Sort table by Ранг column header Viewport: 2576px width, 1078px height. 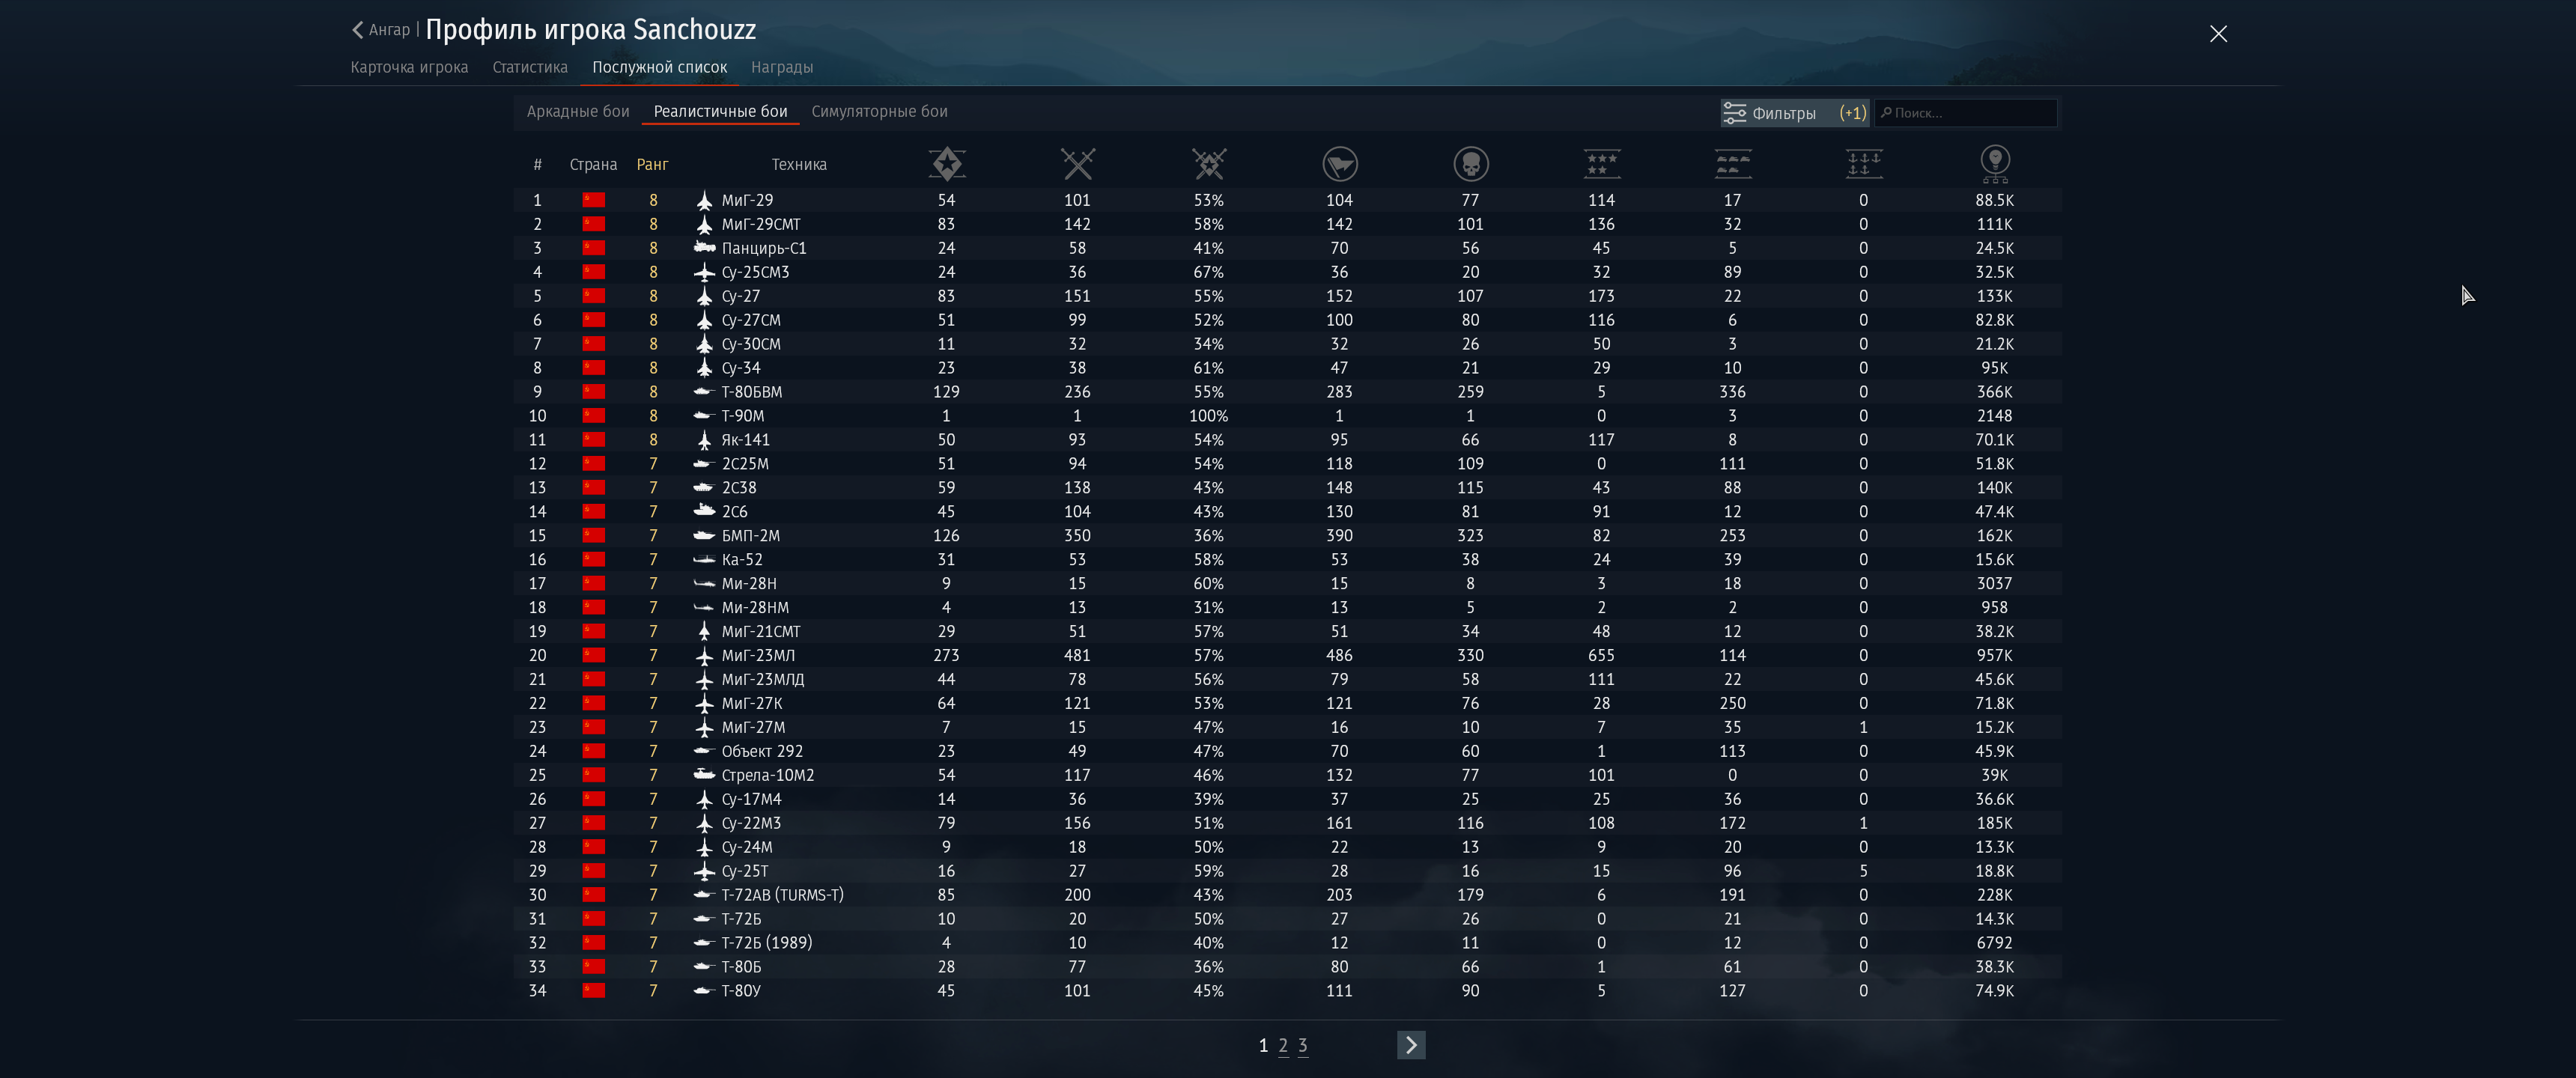click(652, 164)
